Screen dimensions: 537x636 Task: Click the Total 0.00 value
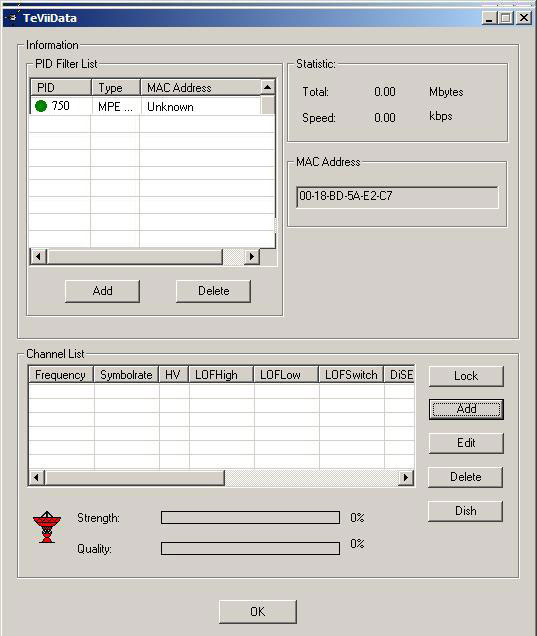(x=384, y=92)
